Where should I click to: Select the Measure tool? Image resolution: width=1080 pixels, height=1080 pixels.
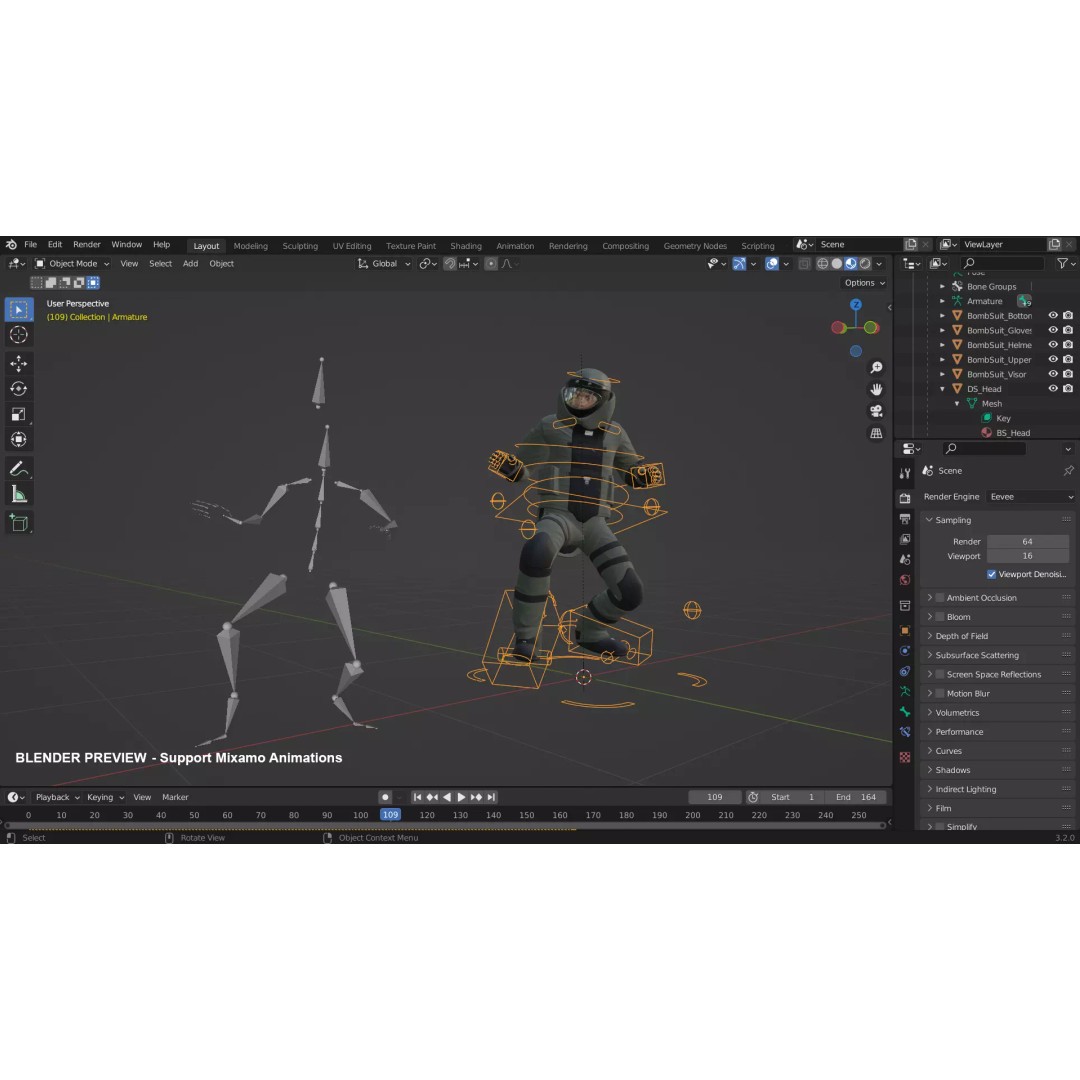(19, 495)
